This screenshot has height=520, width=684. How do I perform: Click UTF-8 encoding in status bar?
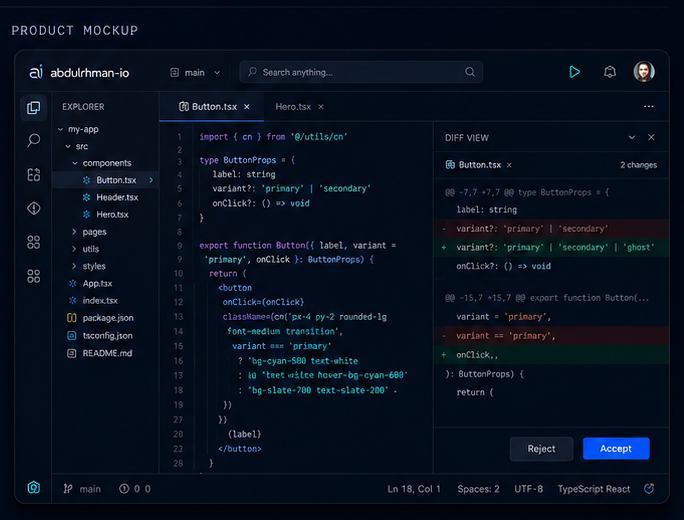pyautogui.click(x=528, y=489)
